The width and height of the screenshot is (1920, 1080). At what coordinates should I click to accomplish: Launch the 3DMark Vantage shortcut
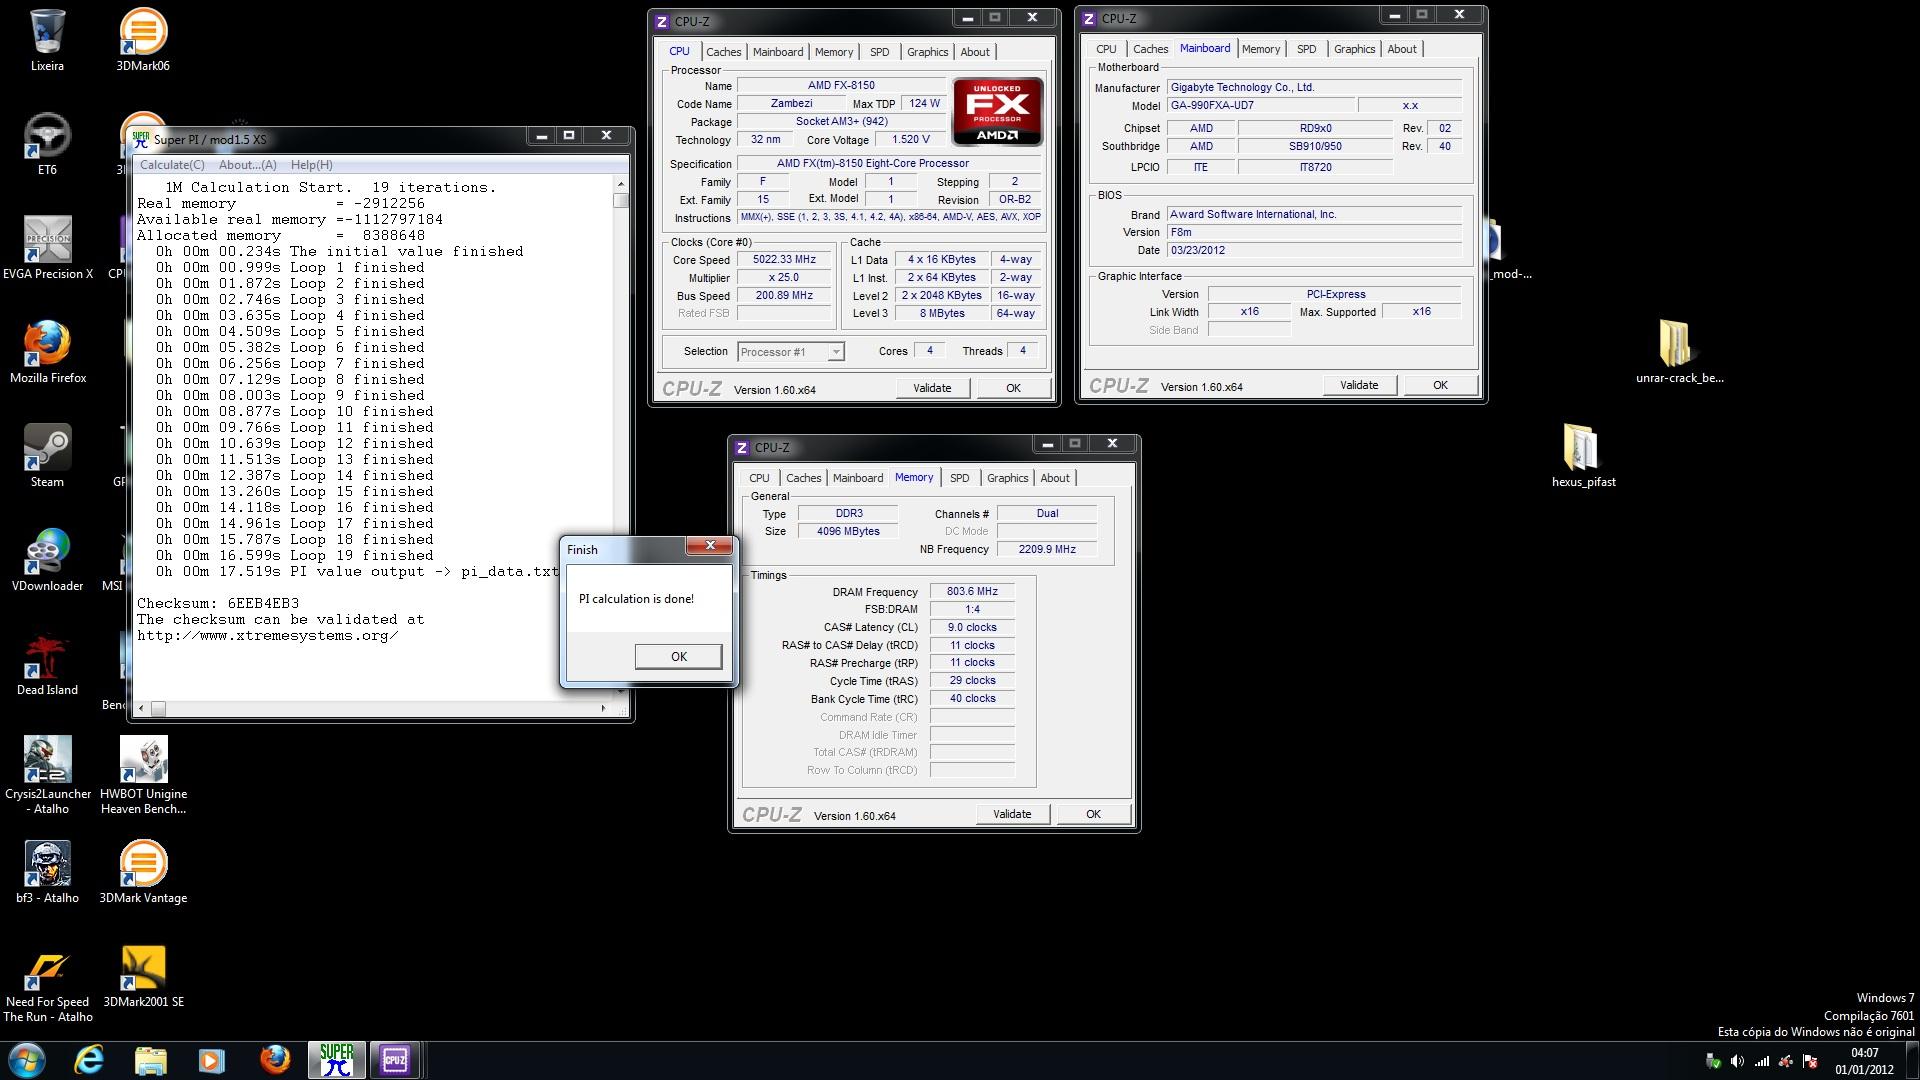pos(143,872)
